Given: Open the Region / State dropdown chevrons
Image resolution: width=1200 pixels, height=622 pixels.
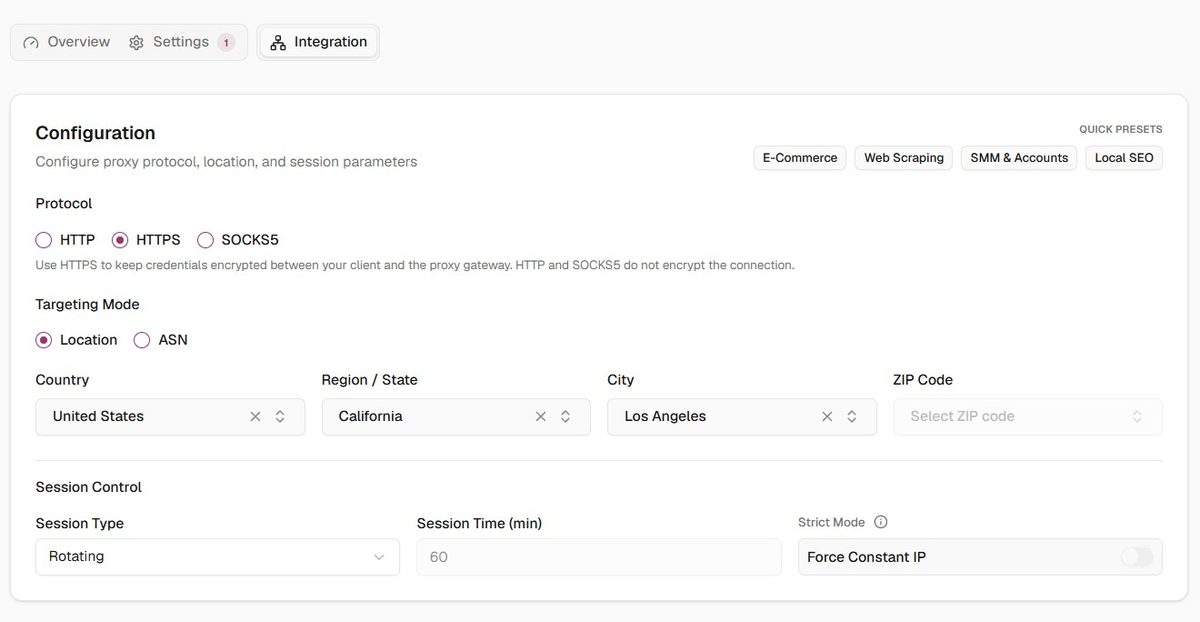Looking at the screenshot, I should [x=565, y=417].
